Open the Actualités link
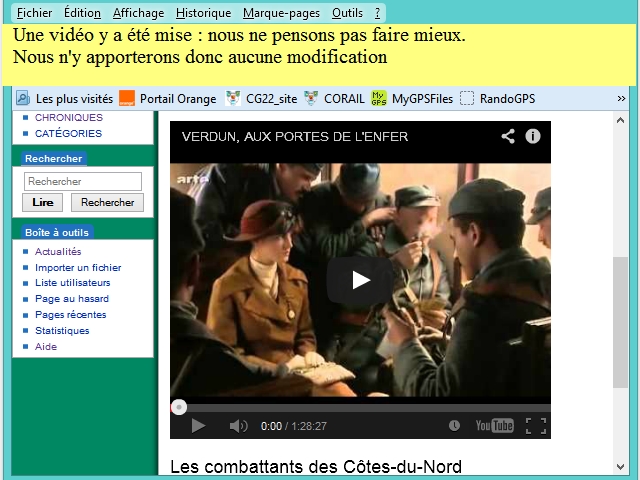This screenshot has height=480, width=640. (x=58, y=251)
